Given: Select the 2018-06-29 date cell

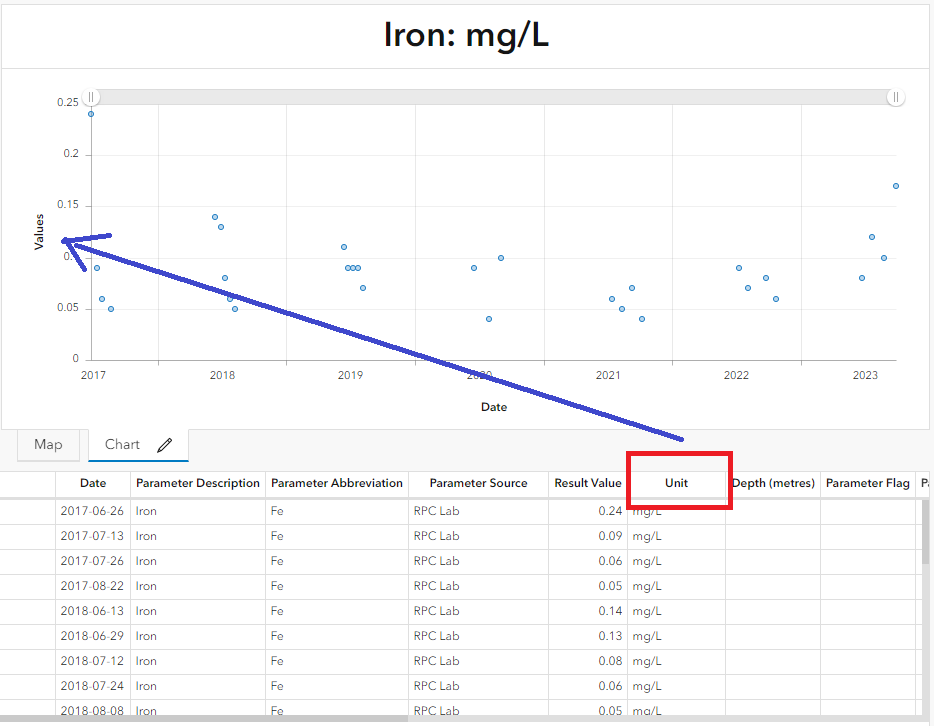Looking at the screenshot, I should point(92,636).
